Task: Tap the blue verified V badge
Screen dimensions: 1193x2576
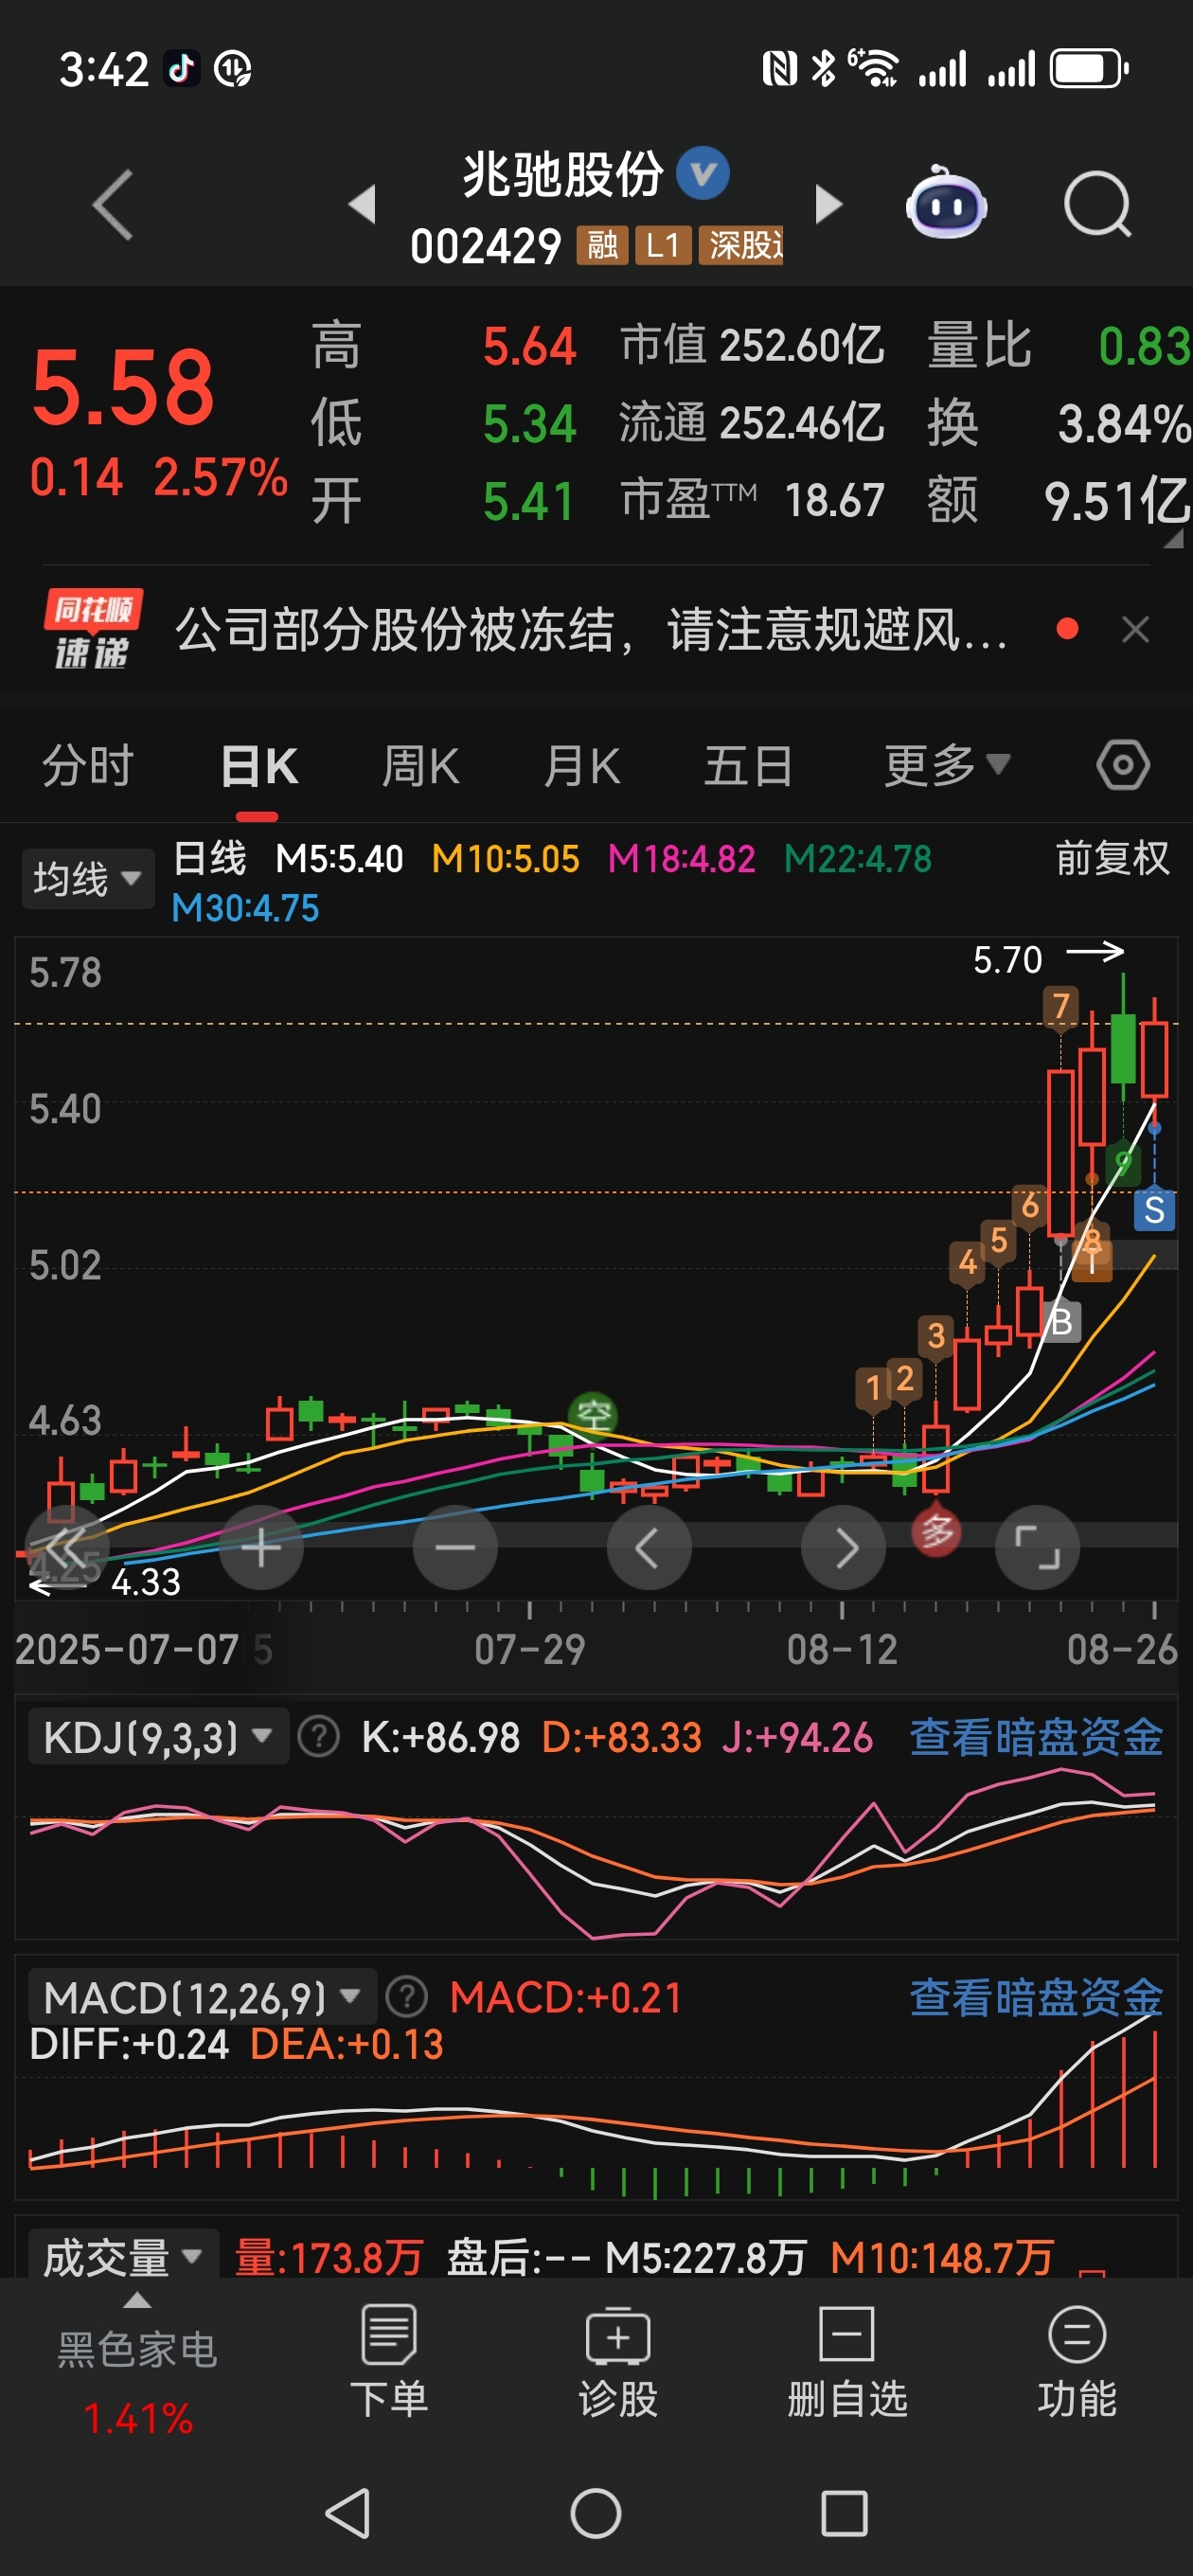Action: [703, 174]
